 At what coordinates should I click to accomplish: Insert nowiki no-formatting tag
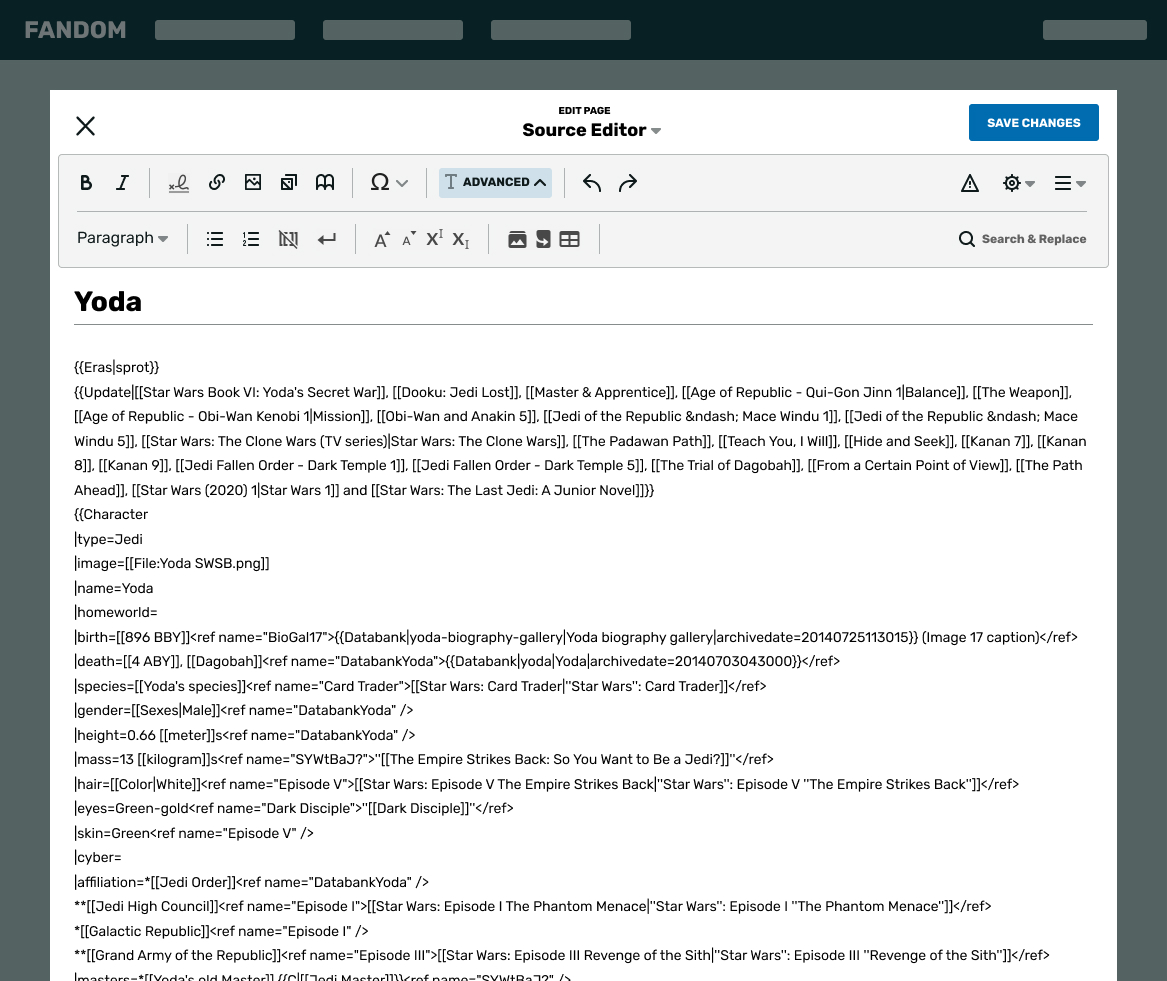(288, 239)
